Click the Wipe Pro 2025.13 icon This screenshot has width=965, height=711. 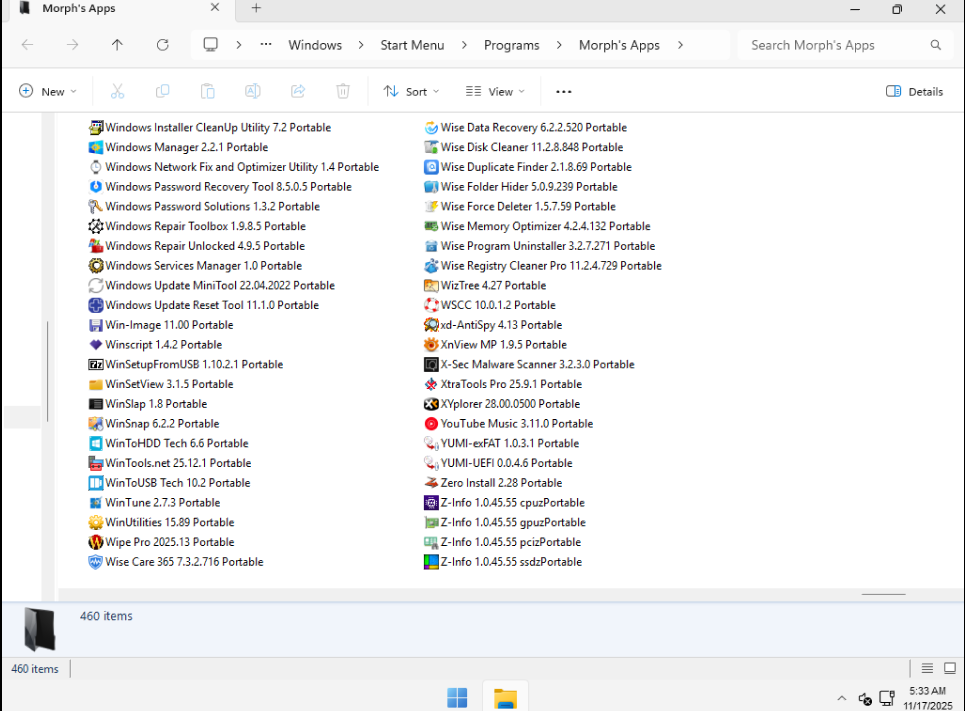tap(95, 542)
